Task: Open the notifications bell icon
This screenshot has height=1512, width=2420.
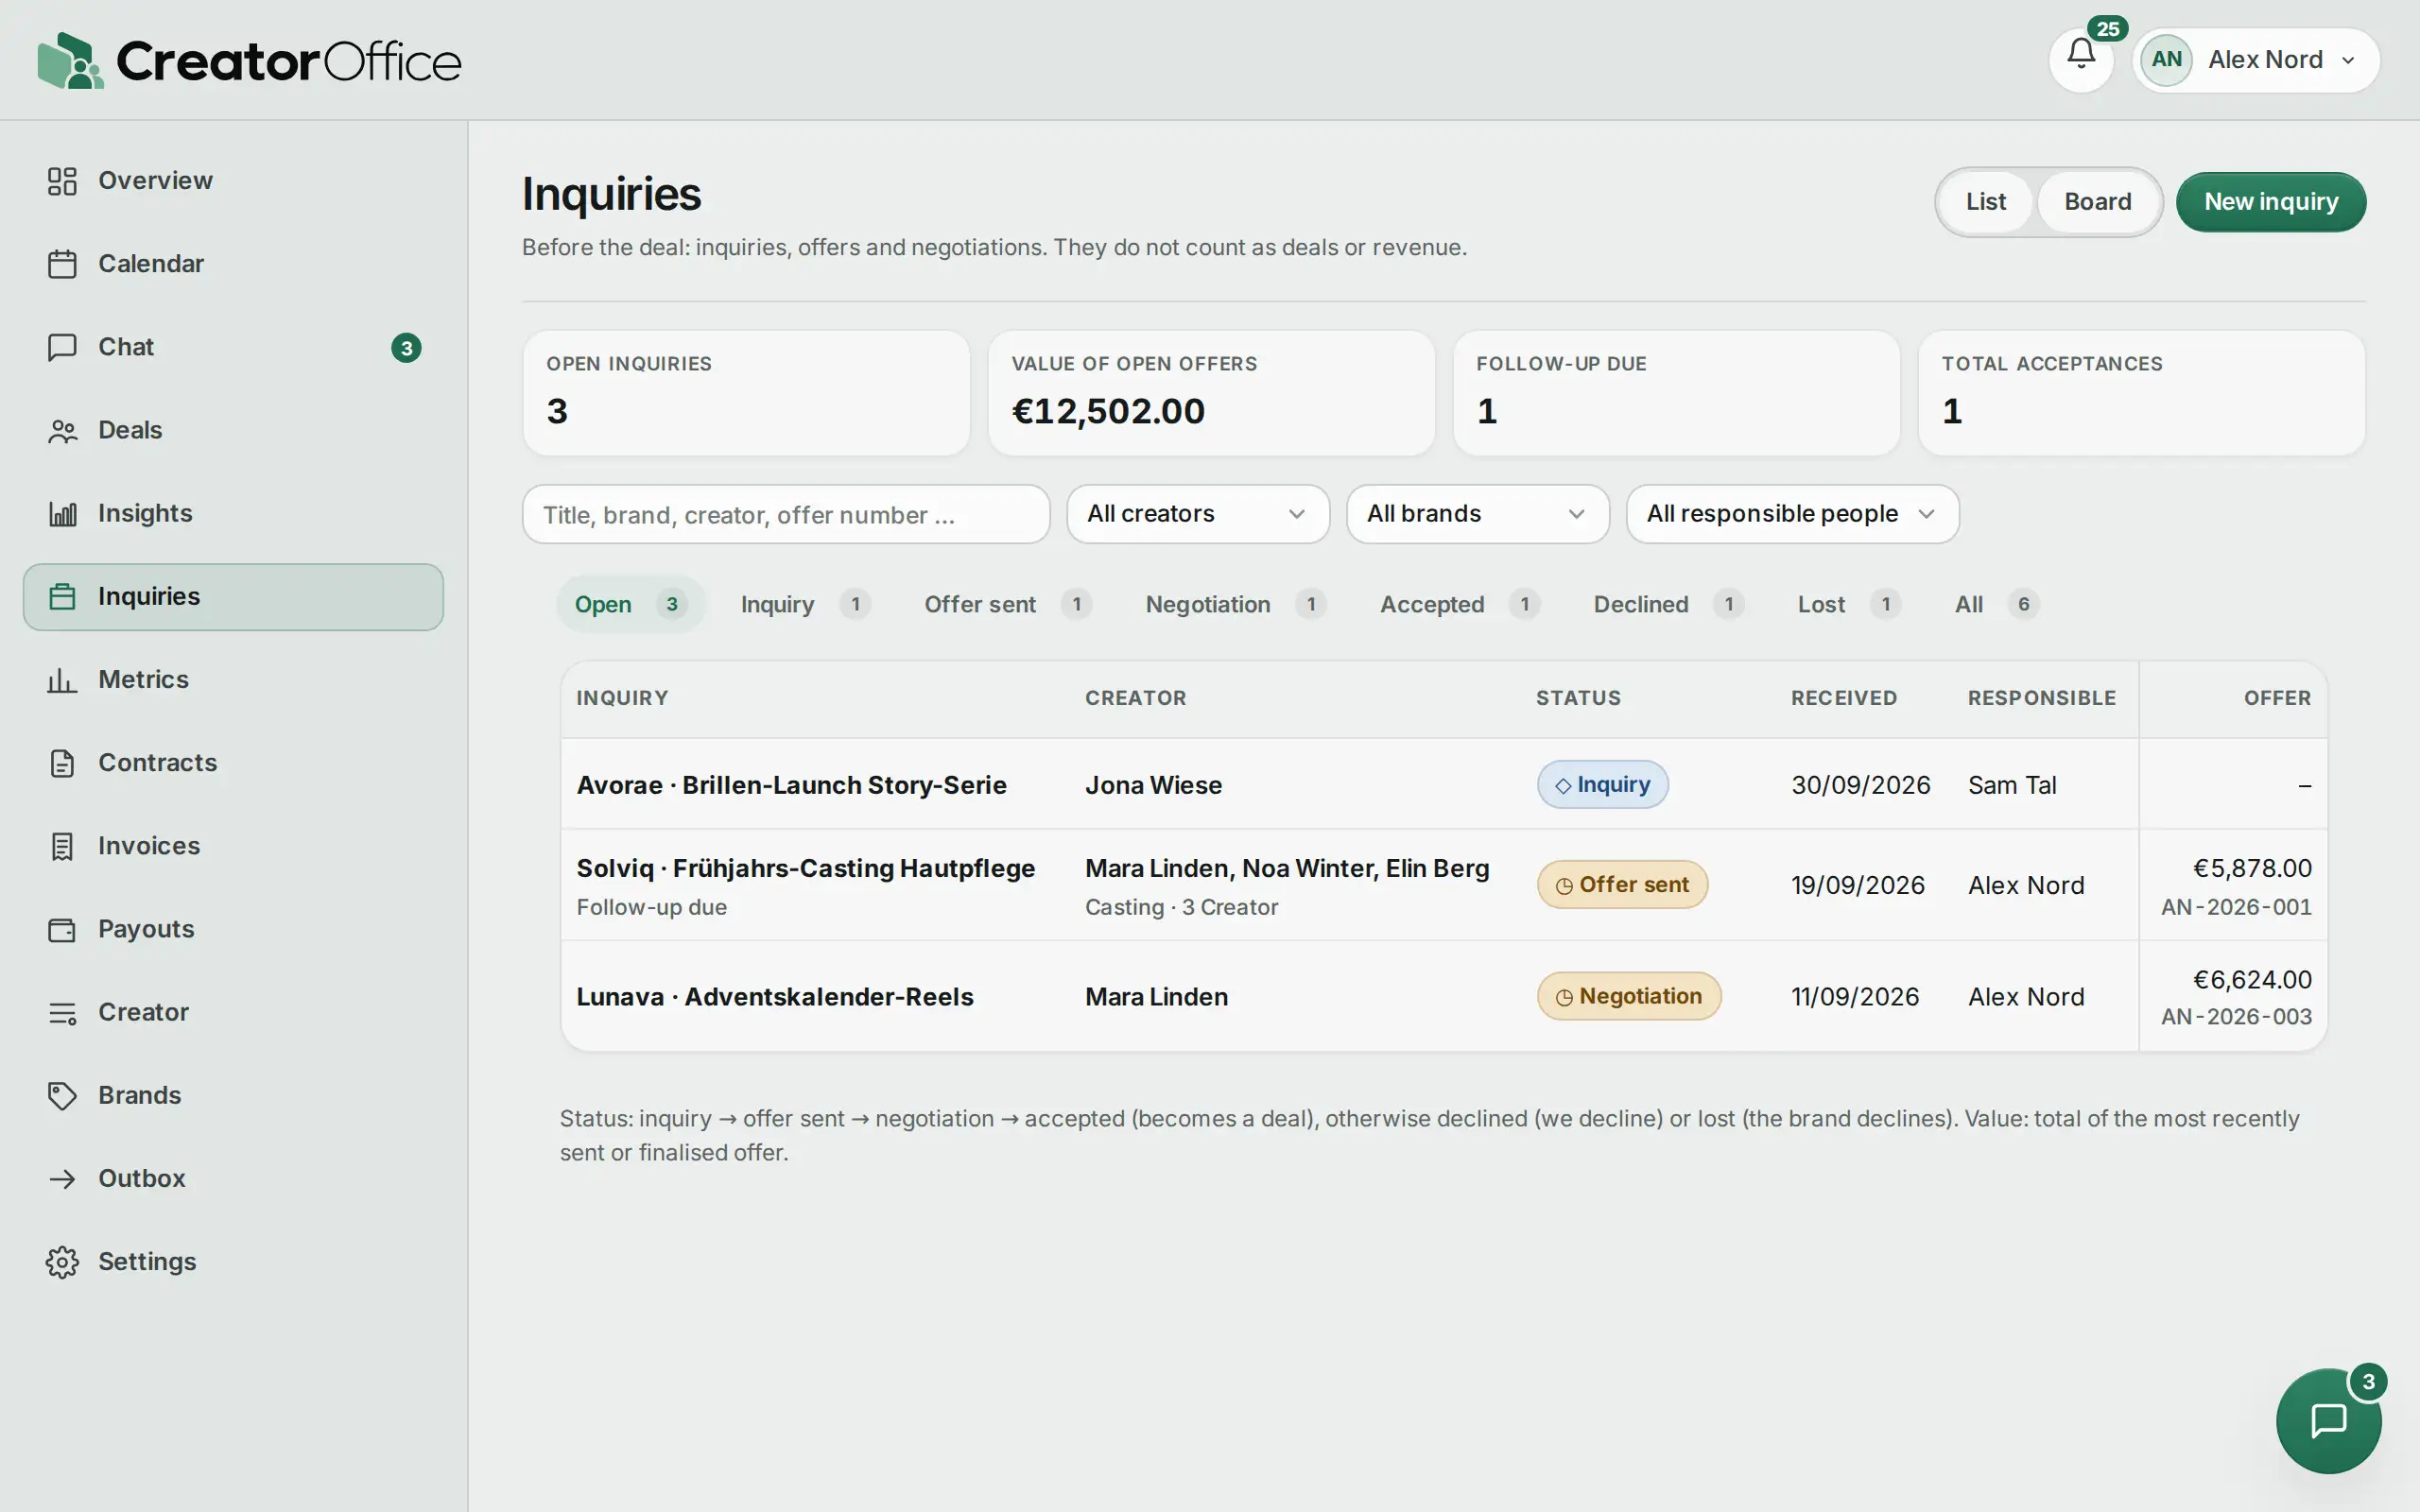Action: pyautogui.click(x=2081, y=60)
